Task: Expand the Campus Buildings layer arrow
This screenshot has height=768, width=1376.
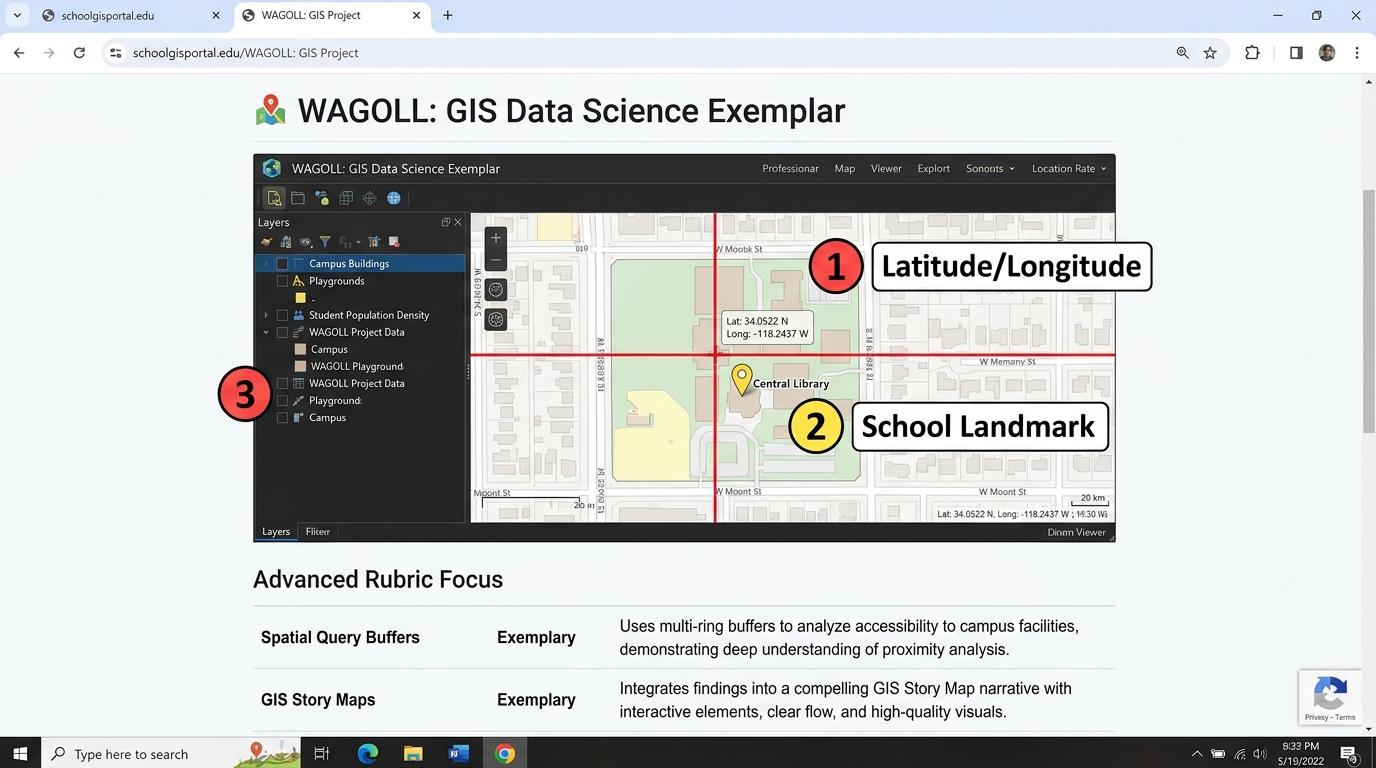Action: [x=266, y=264]
